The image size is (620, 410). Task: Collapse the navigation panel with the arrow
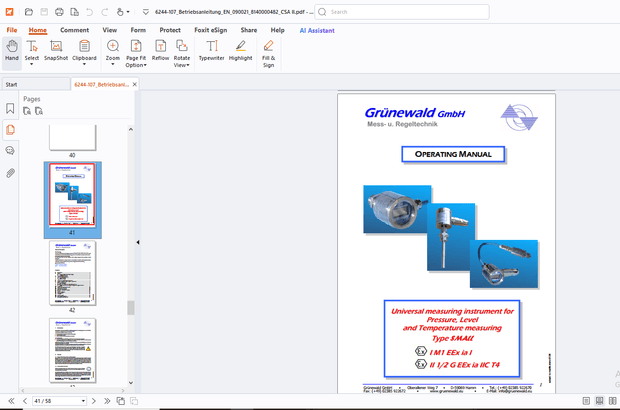point(138,242)
